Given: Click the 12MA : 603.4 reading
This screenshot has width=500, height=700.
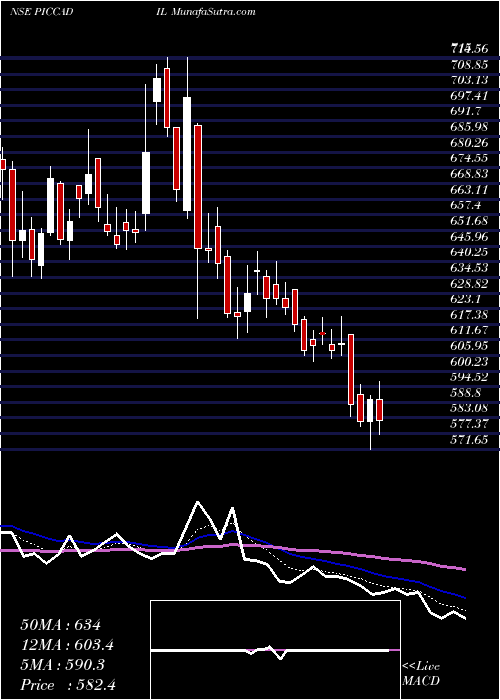Looking at the screenshot, I should (67, 645).
